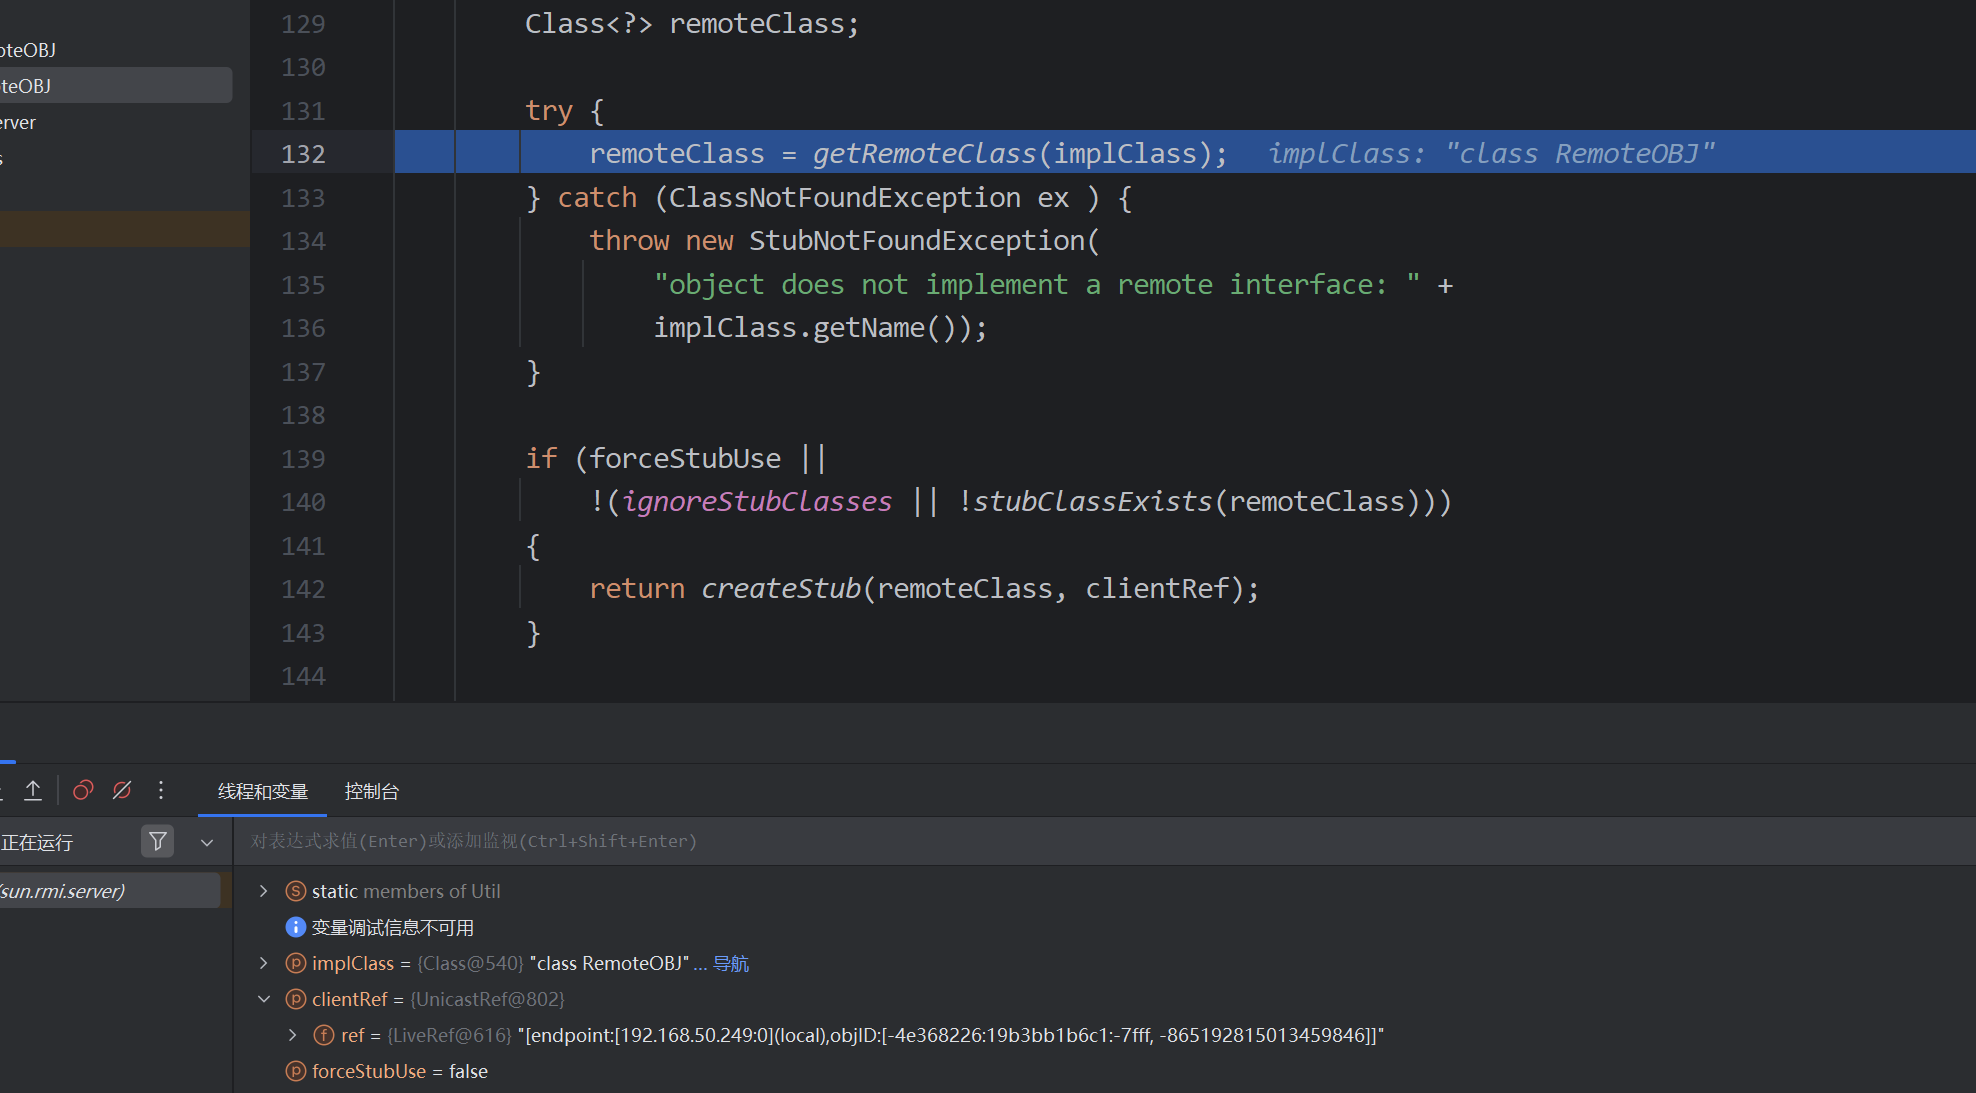Screen dimensions: 1976x1093
Task: Open View Breakpoints red circles icon
Action: coord(83,791)
